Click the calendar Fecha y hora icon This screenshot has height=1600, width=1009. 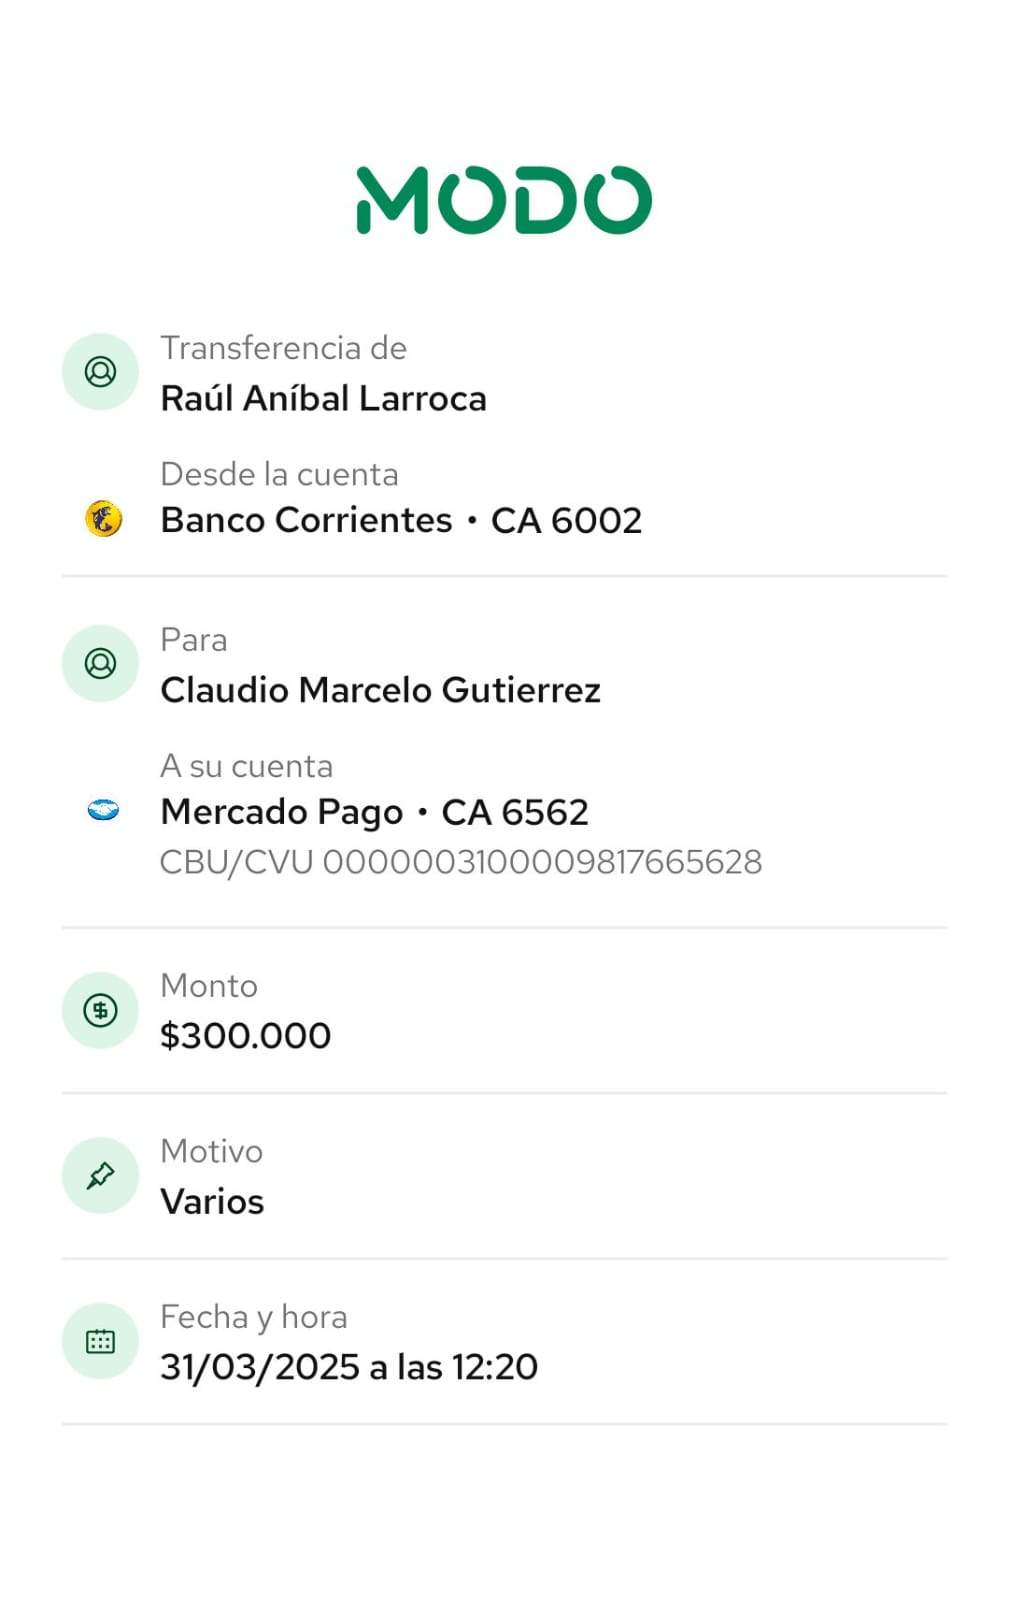click(x=100, y=1341)
